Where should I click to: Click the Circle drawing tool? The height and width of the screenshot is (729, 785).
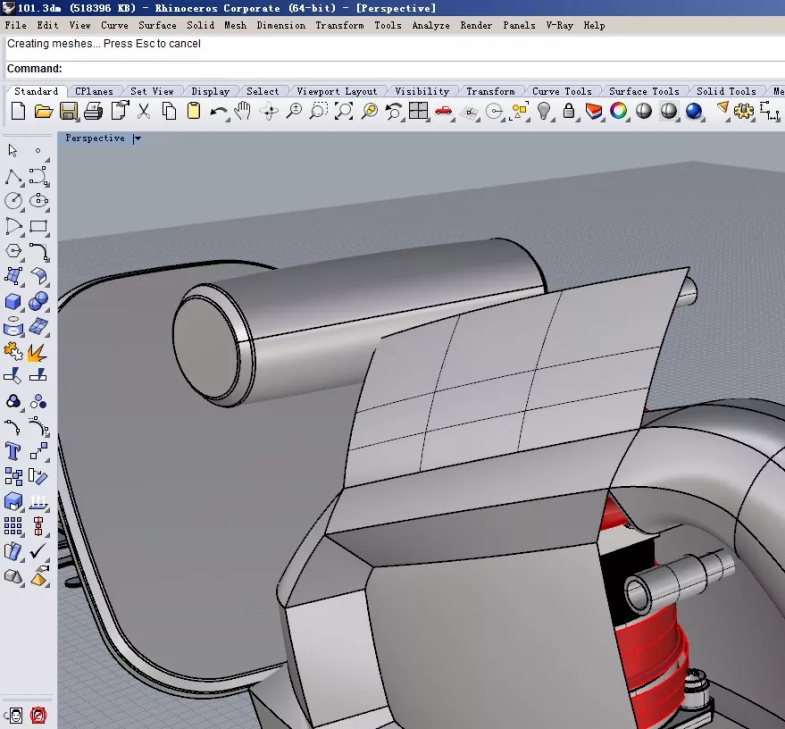point(13,201)
